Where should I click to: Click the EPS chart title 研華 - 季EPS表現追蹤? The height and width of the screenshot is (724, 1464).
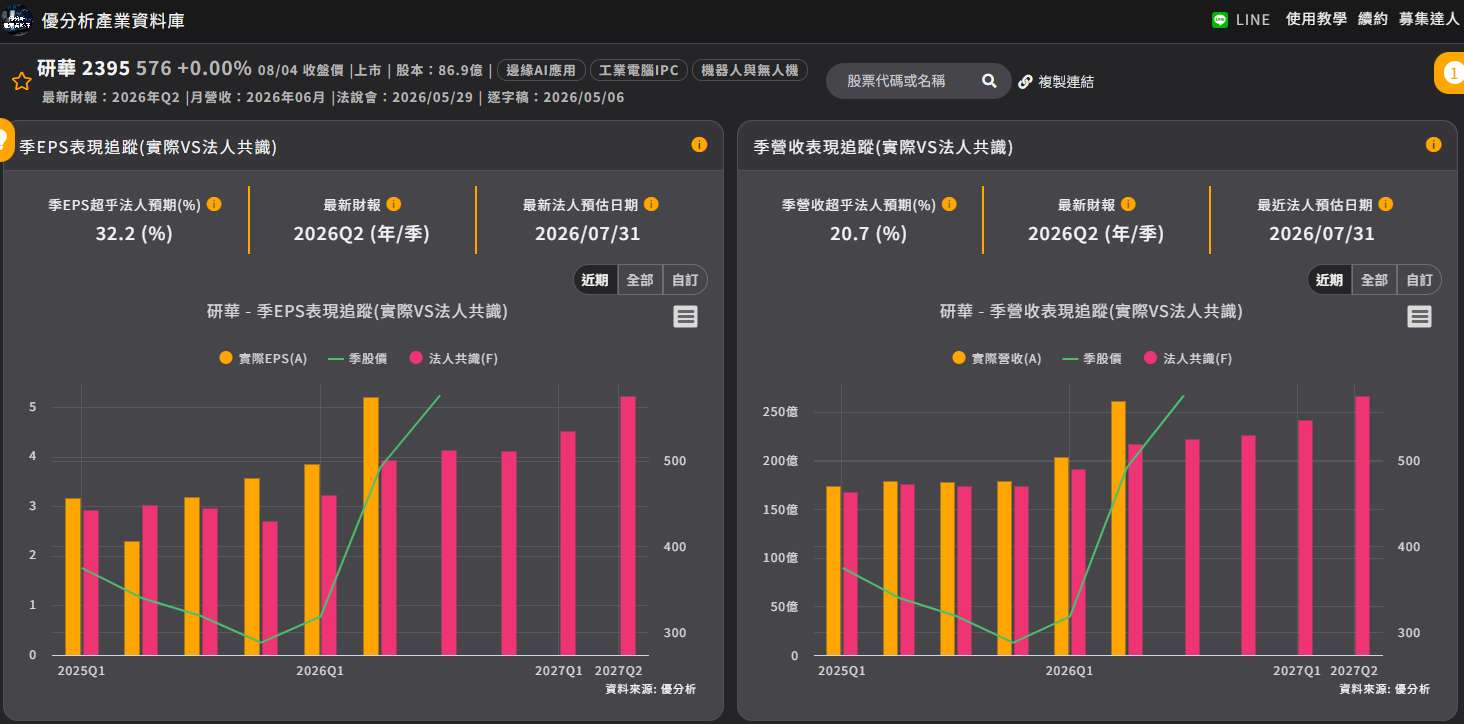click(x=357, y=311)
